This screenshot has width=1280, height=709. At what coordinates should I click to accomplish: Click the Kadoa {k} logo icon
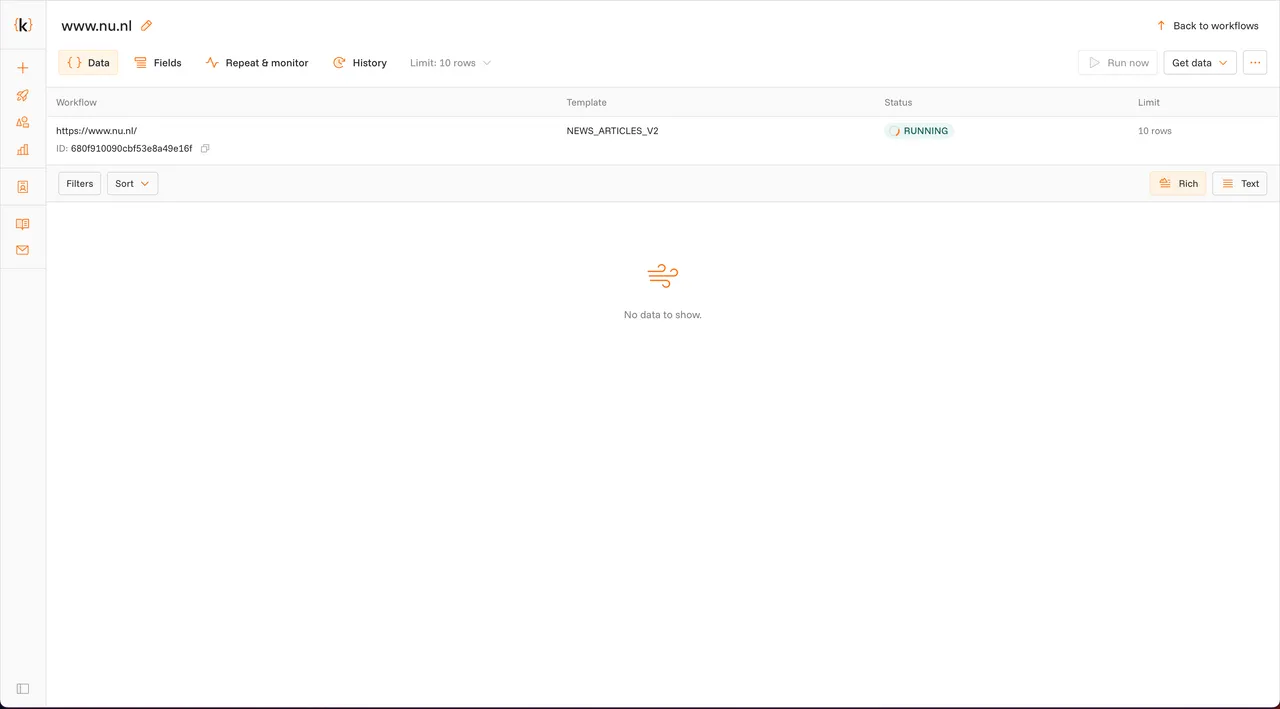pos(23,25)
